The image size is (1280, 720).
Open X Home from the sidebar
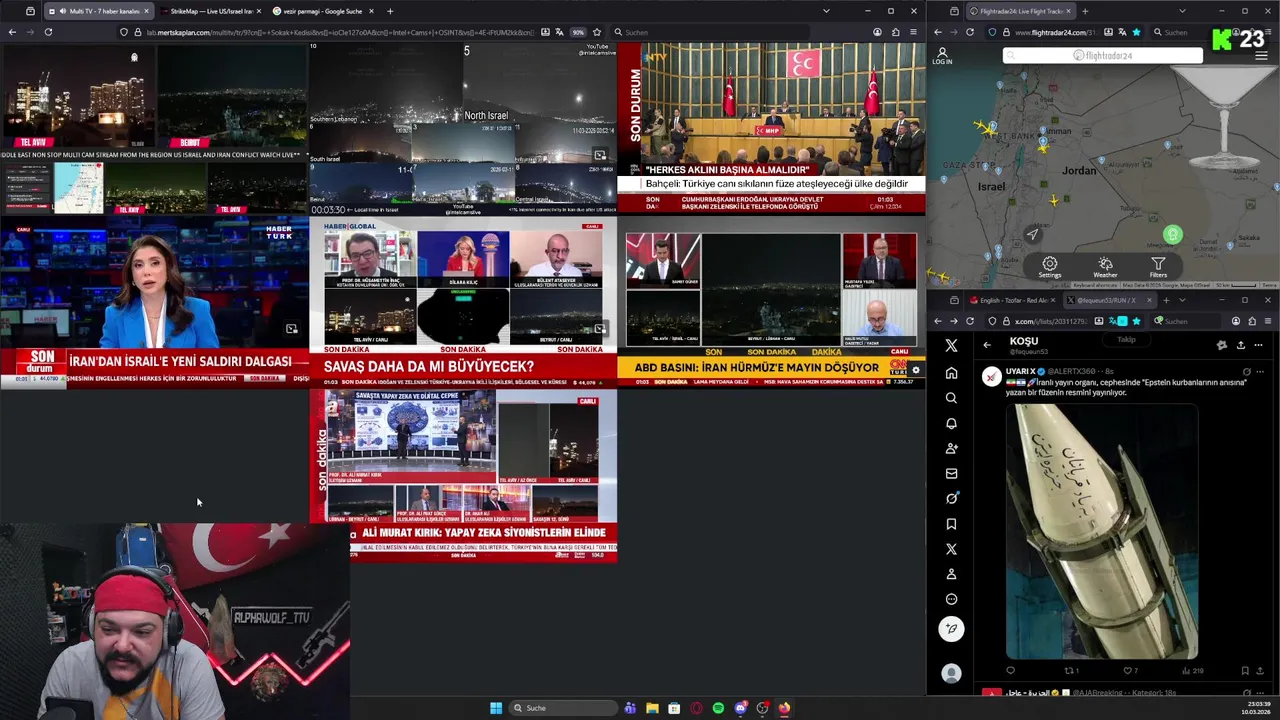951,373
